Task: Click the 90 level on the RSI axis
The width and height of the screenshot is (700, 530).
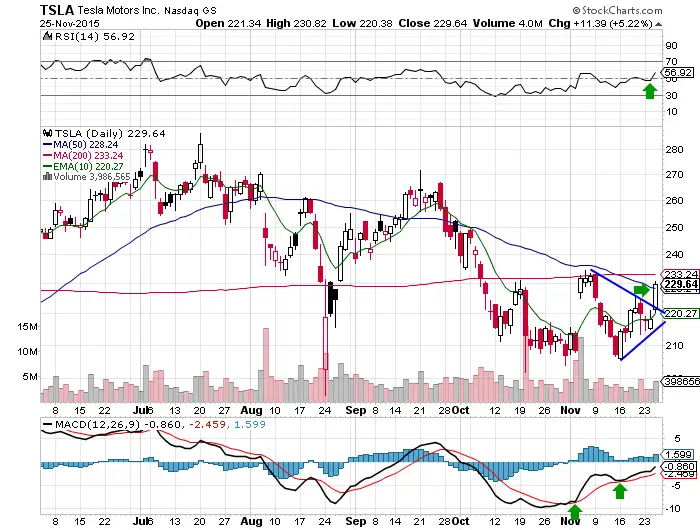Action: point(671,46)
